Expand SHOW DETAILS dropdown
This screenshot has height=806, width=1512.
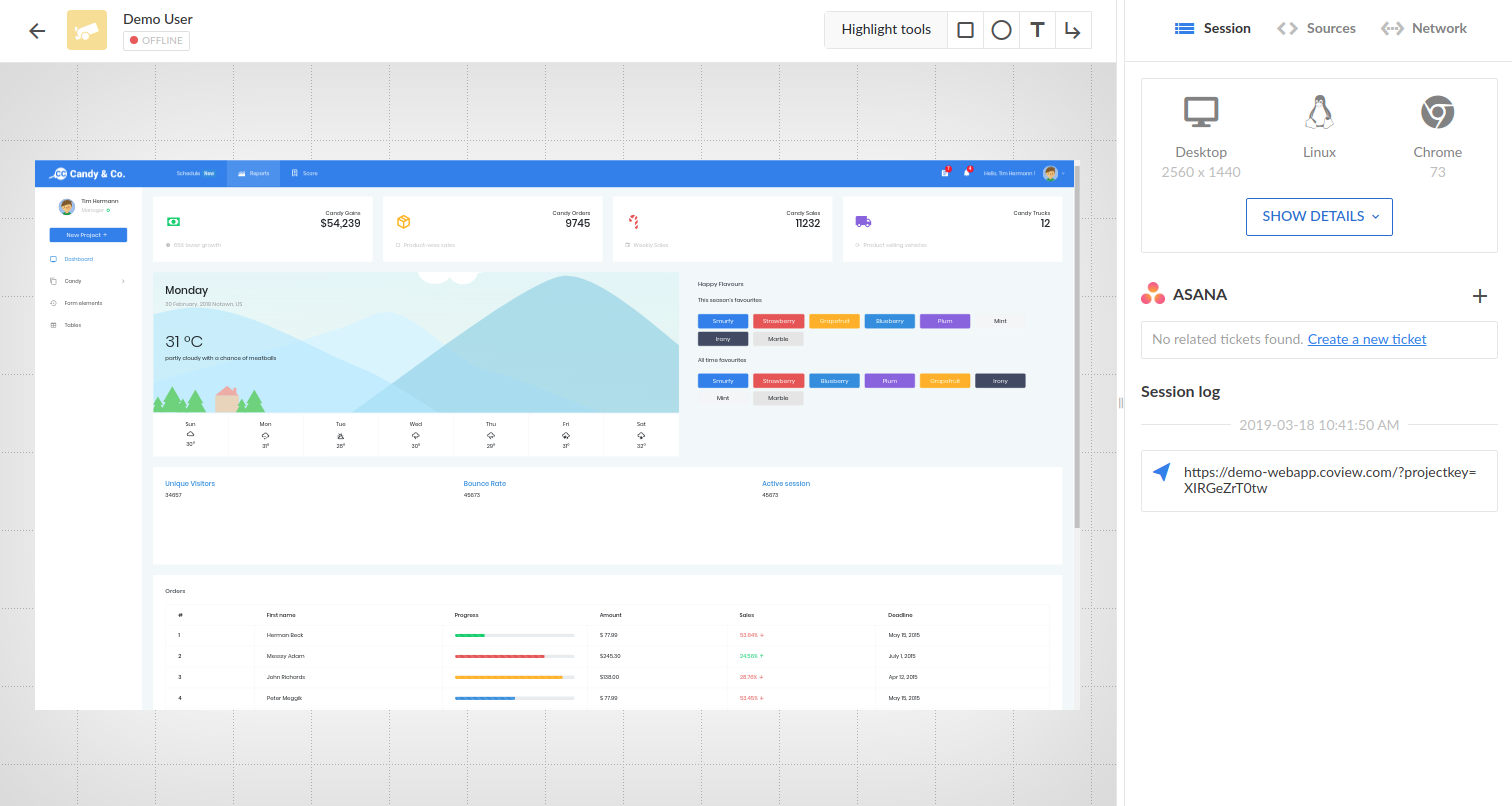coord(1319,216)
